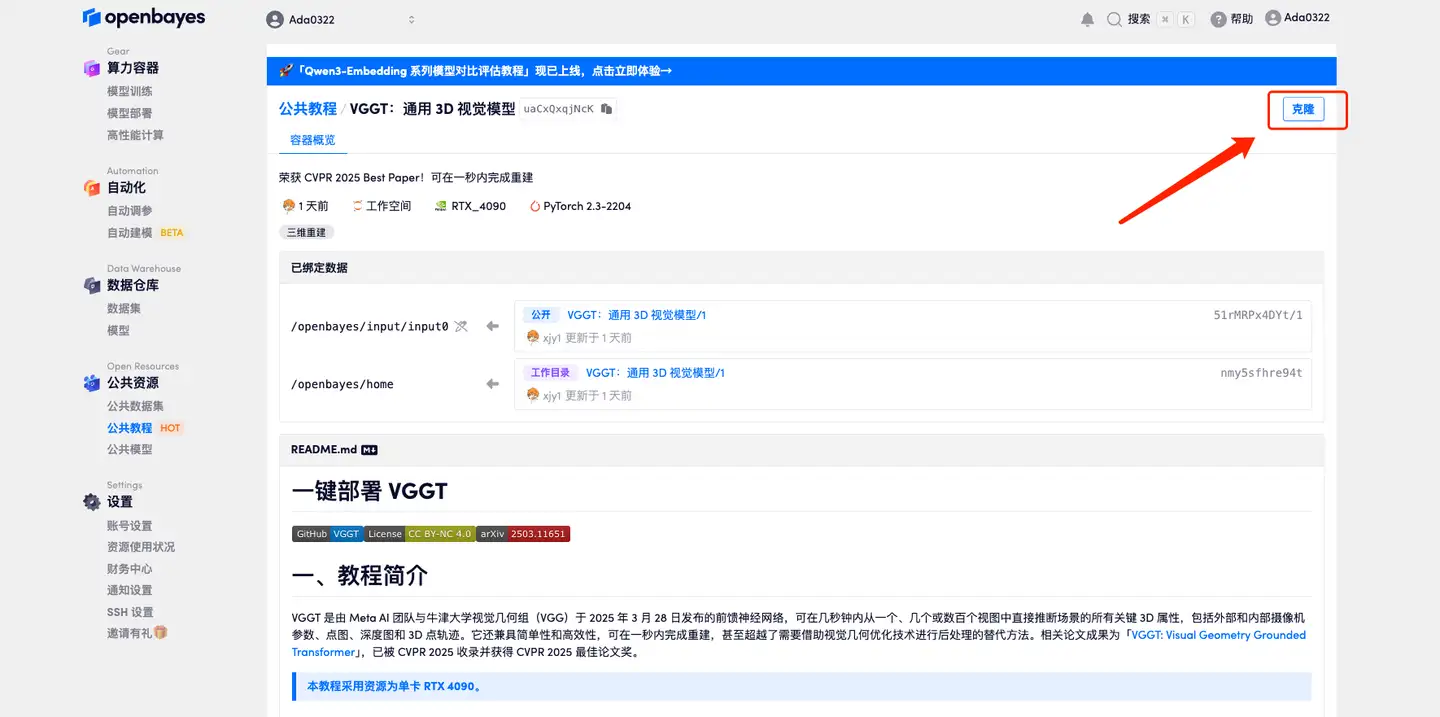Click the search magnifier icon
Viewport: 1440px width, 717px height.
(x=1114, y=19)
